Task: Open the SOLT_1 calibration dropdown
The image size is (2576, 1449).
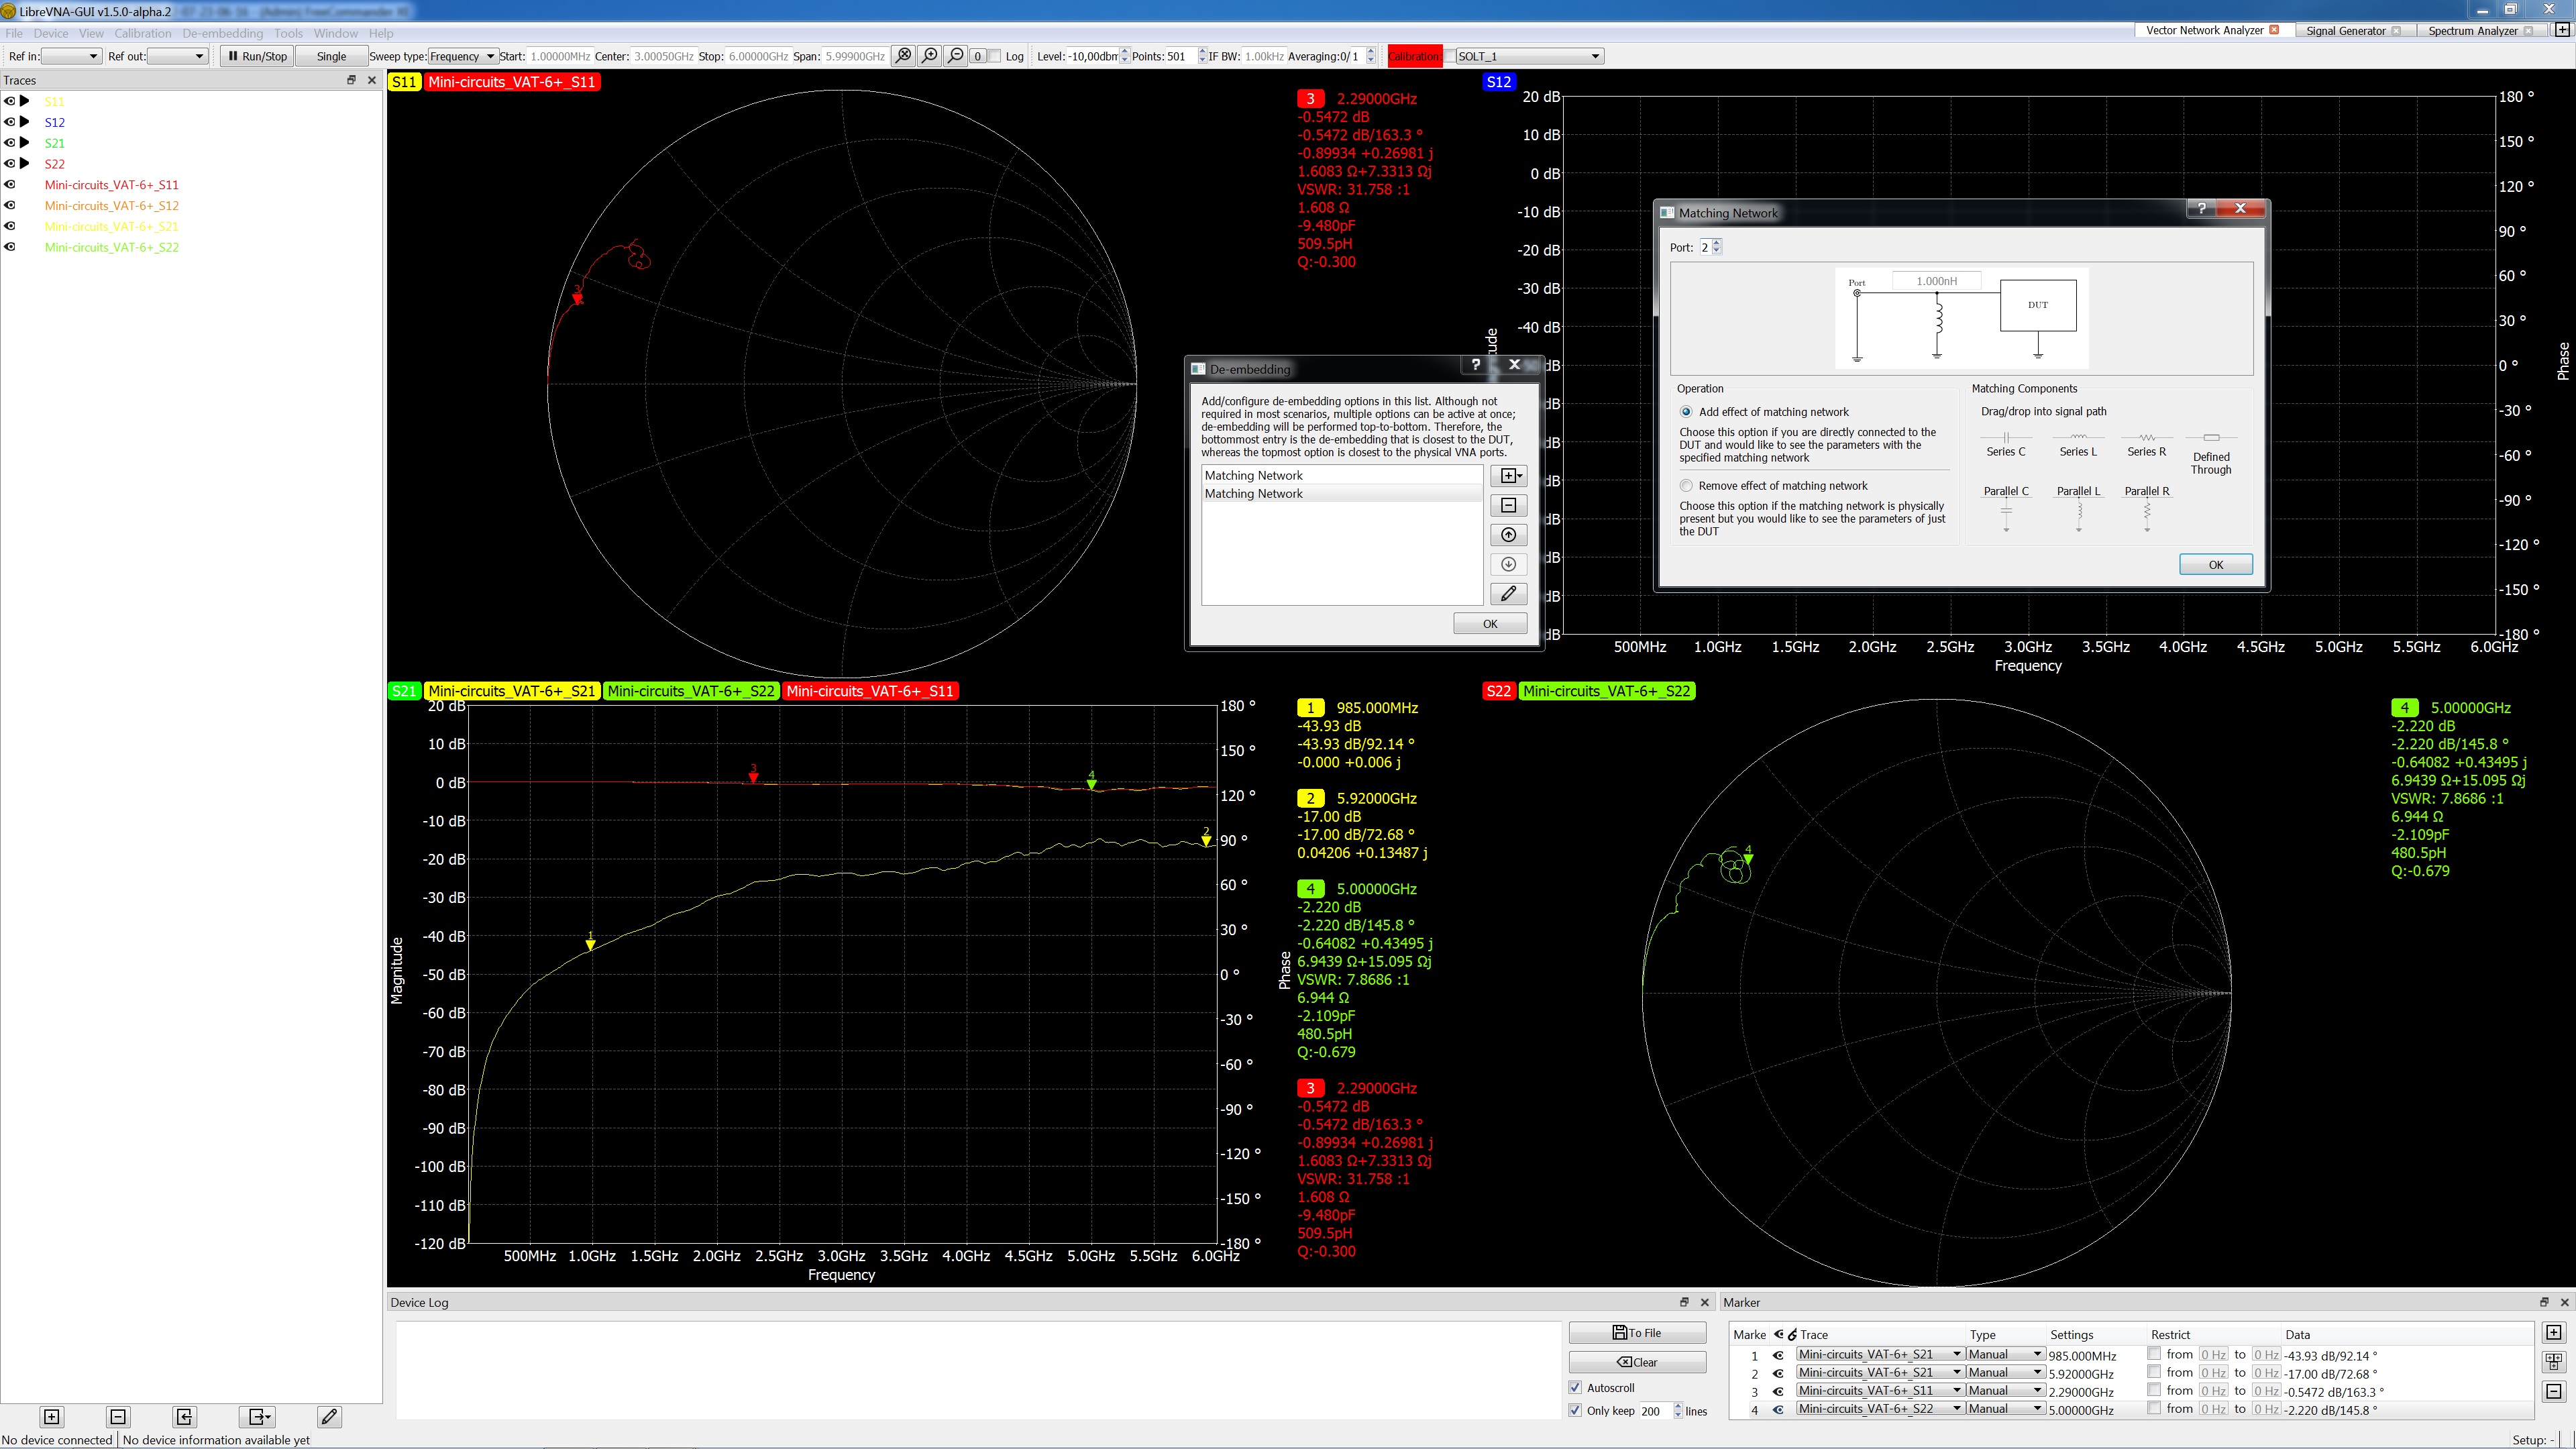Action: (x=1530, y=56)
